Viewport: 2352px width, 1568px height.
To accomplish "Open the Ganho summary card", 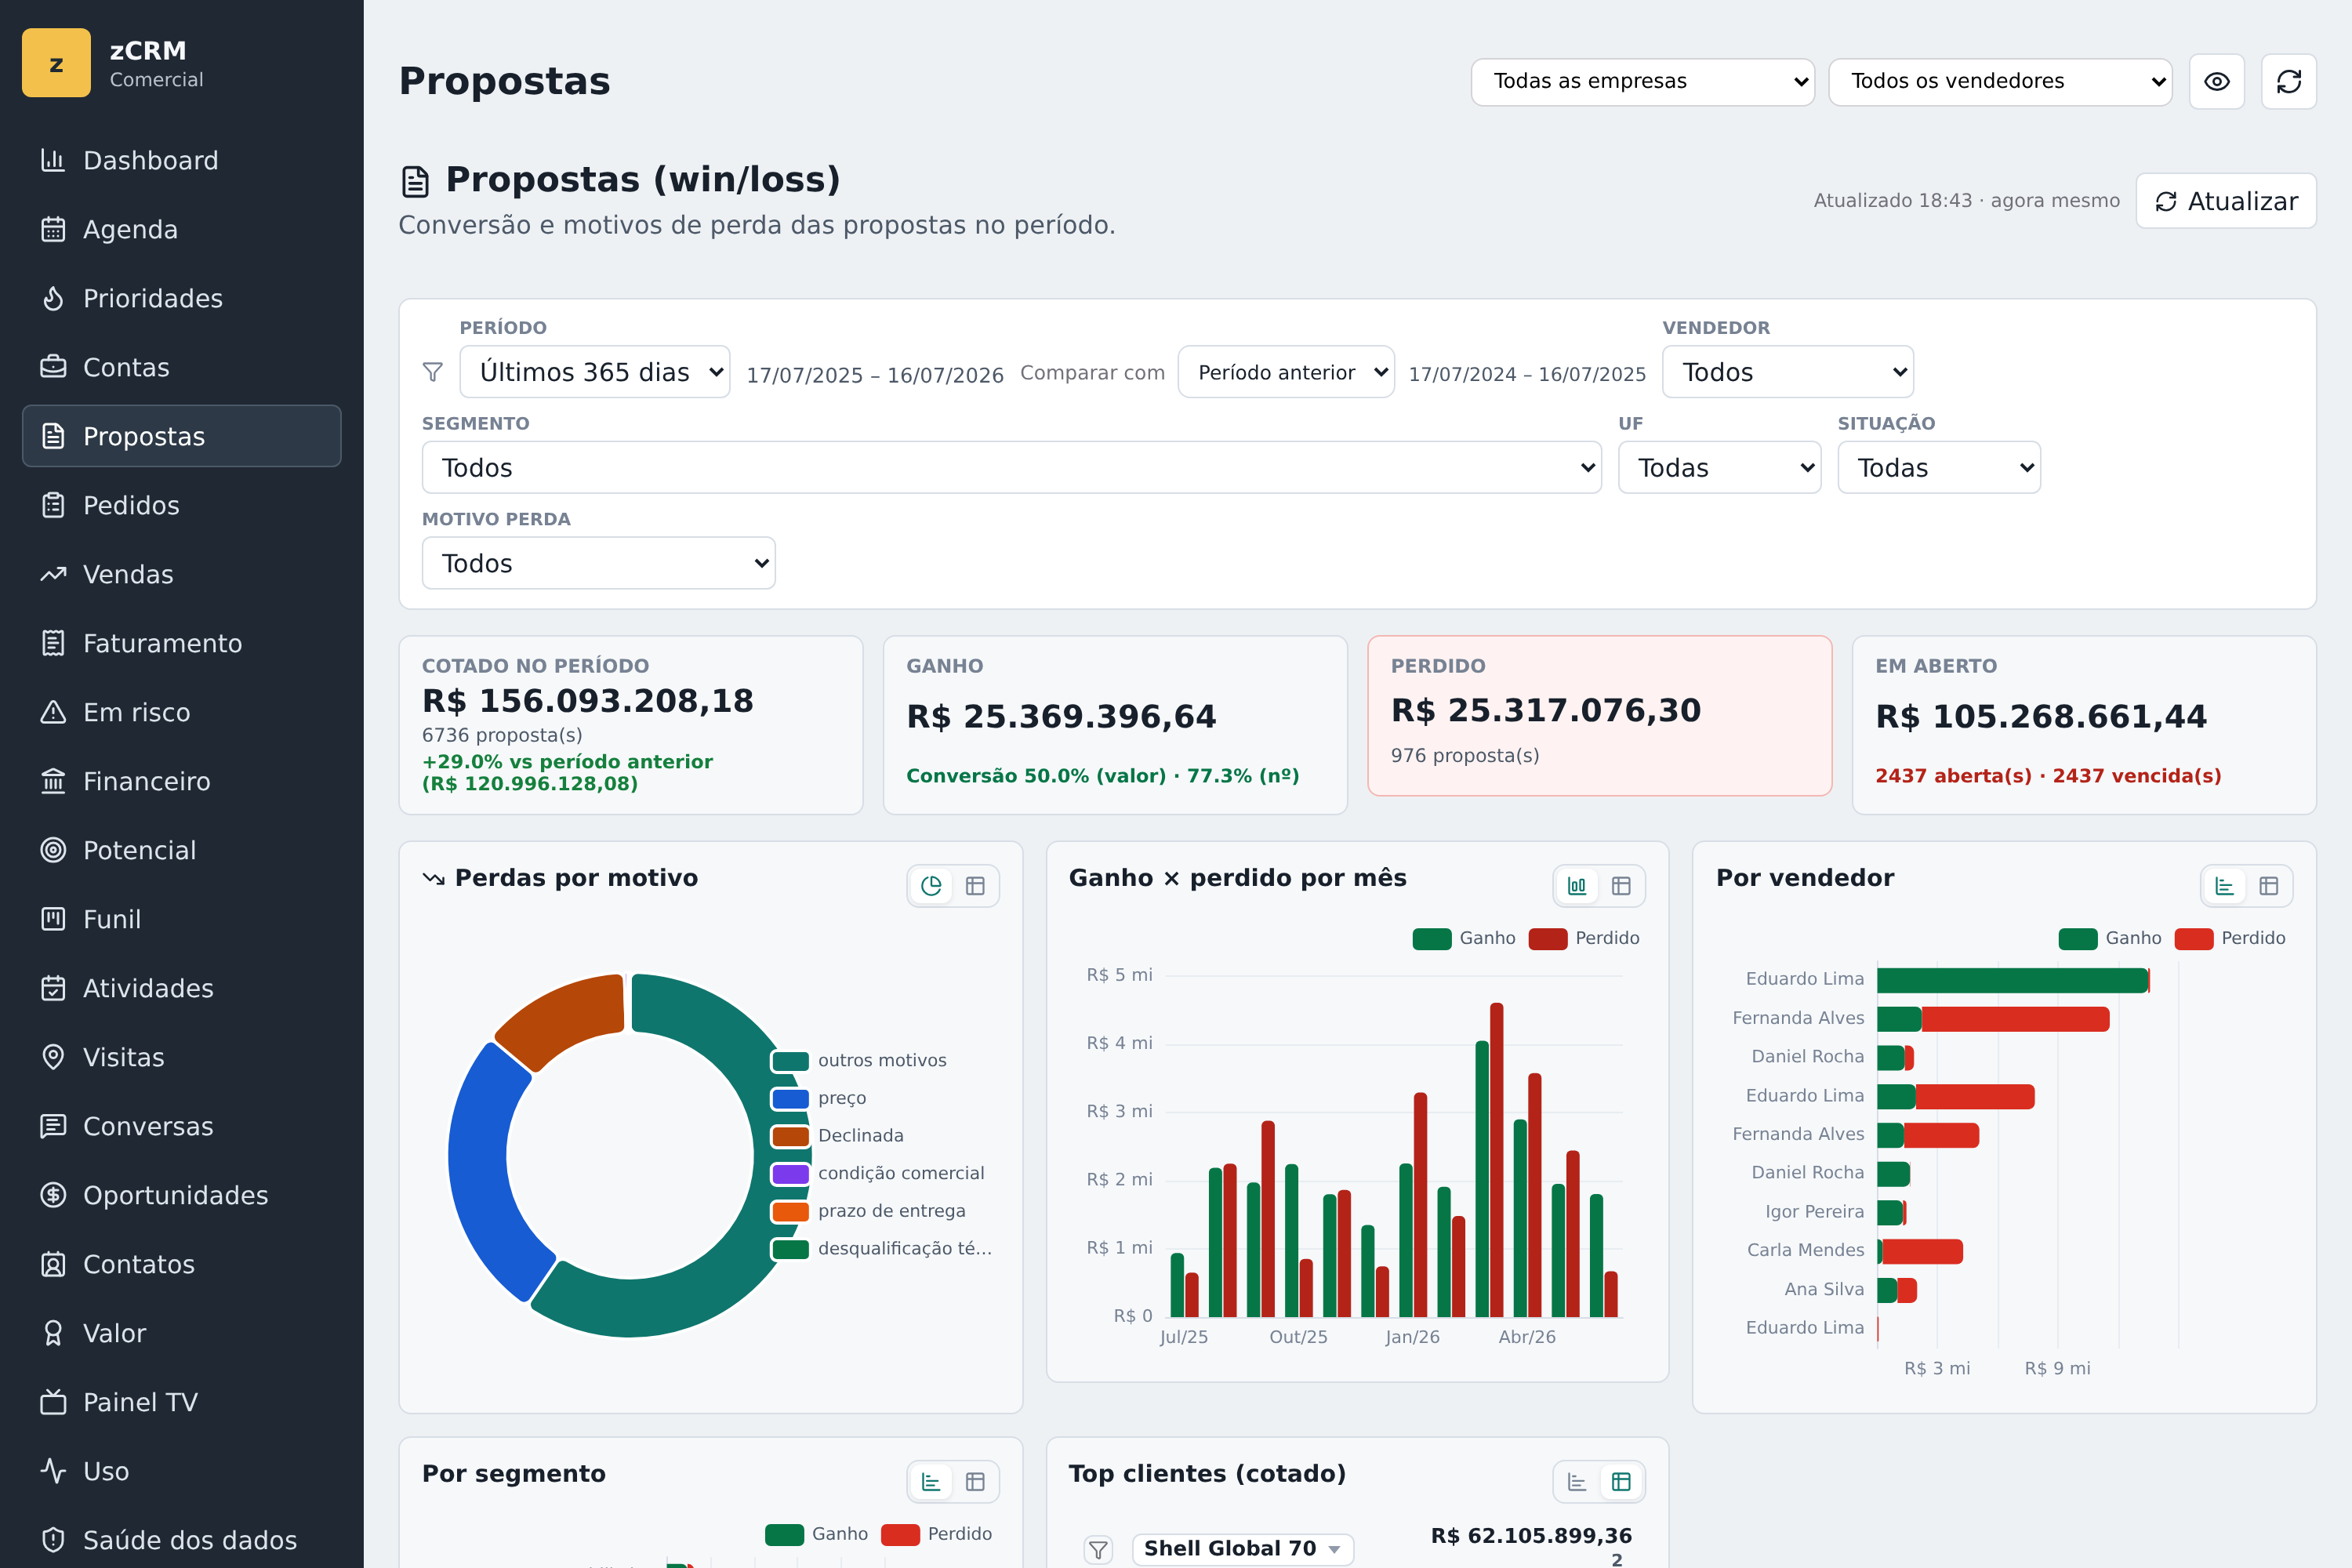I will coord(1115,725).
